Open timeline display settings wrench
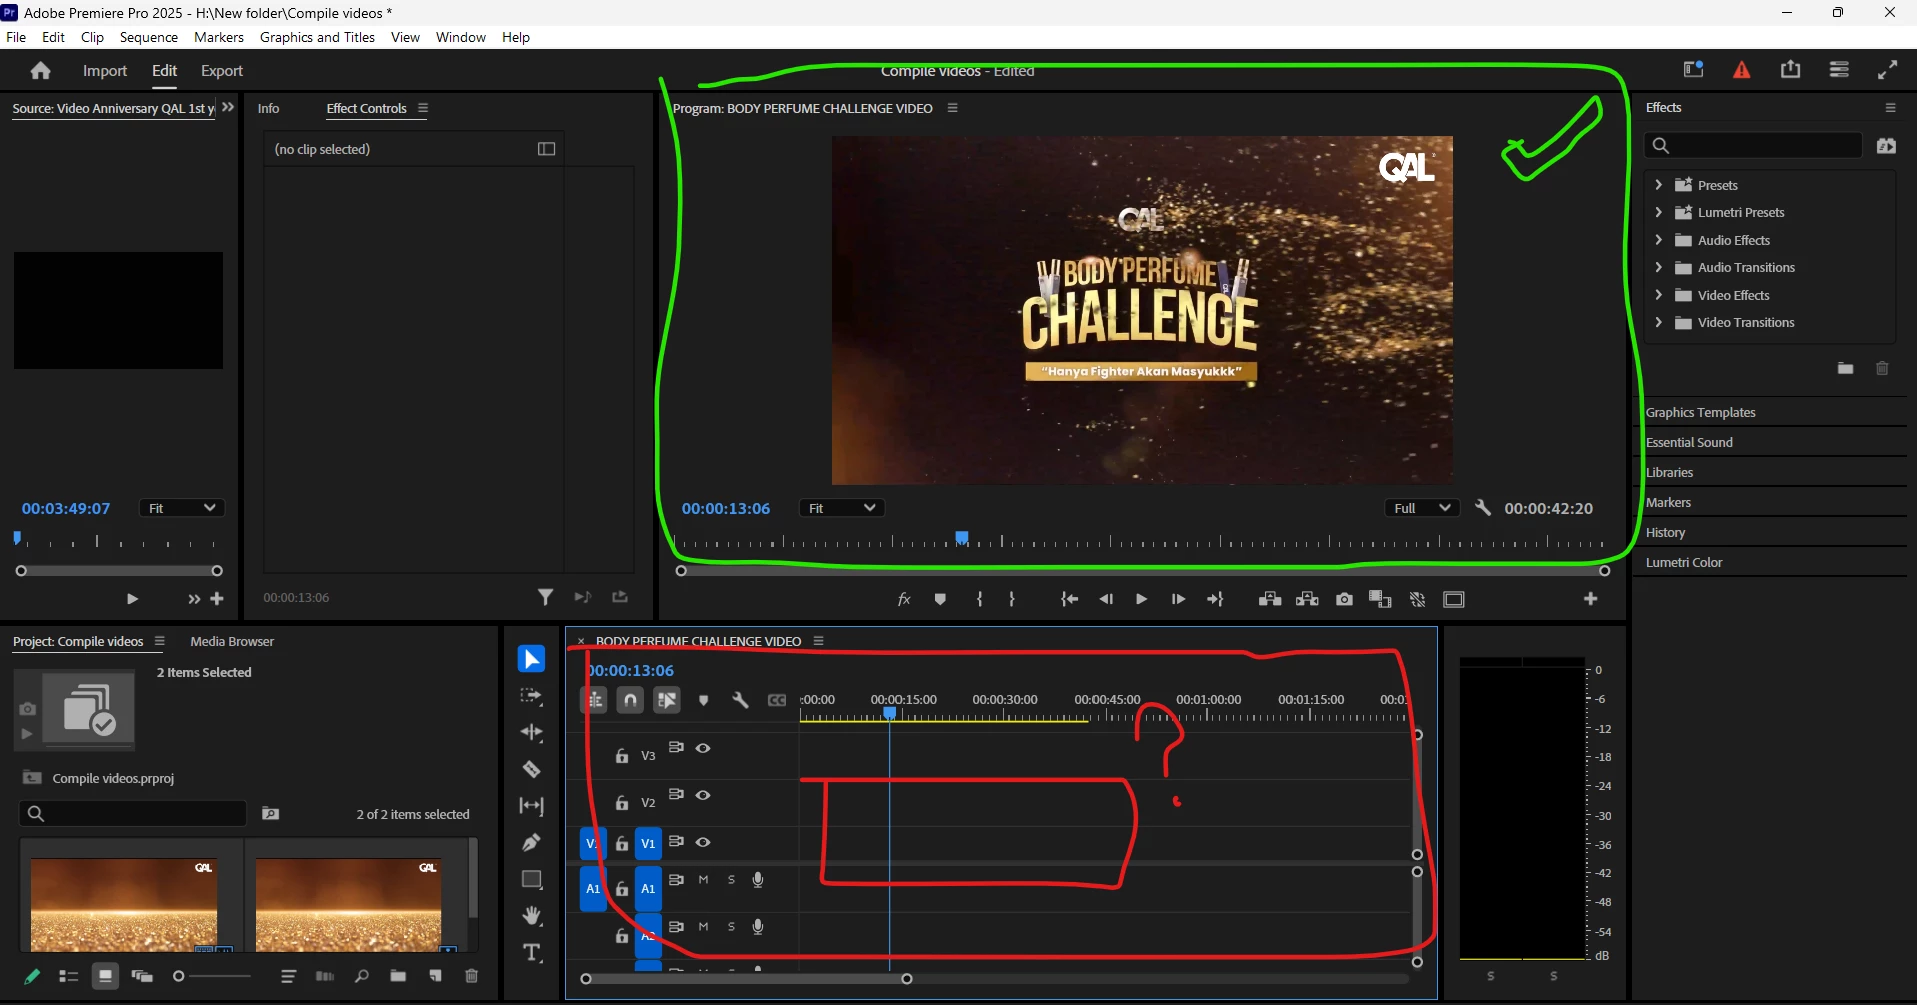Viewport: 1917px width, 1005px height. point(740,700)
